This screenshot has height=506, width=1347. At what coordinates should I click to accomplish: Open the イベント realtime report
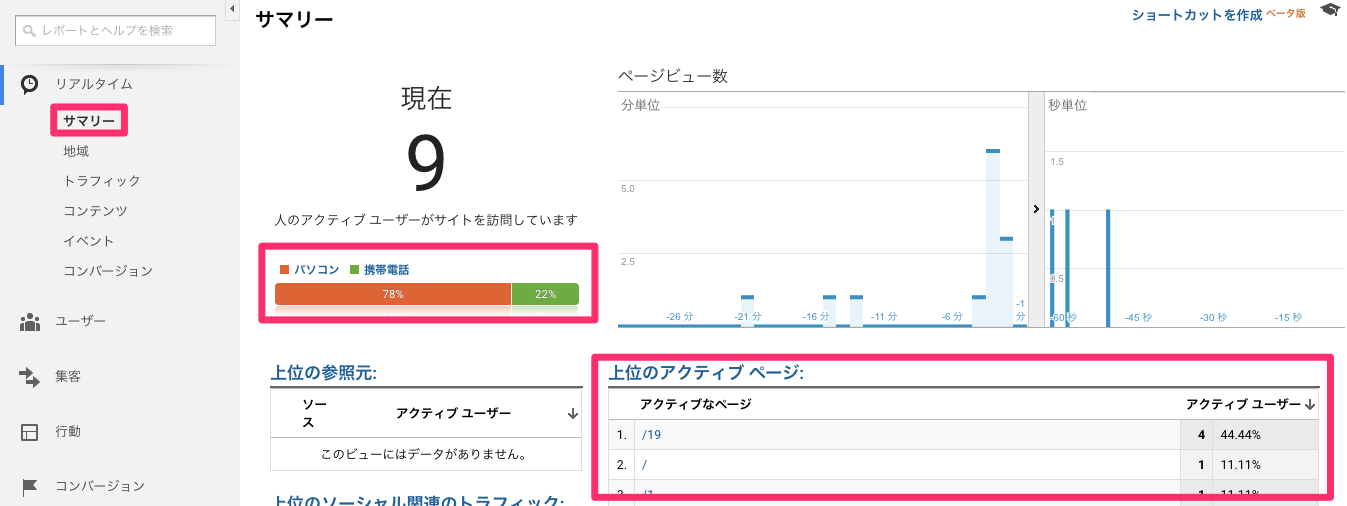[x=89, y=241]
